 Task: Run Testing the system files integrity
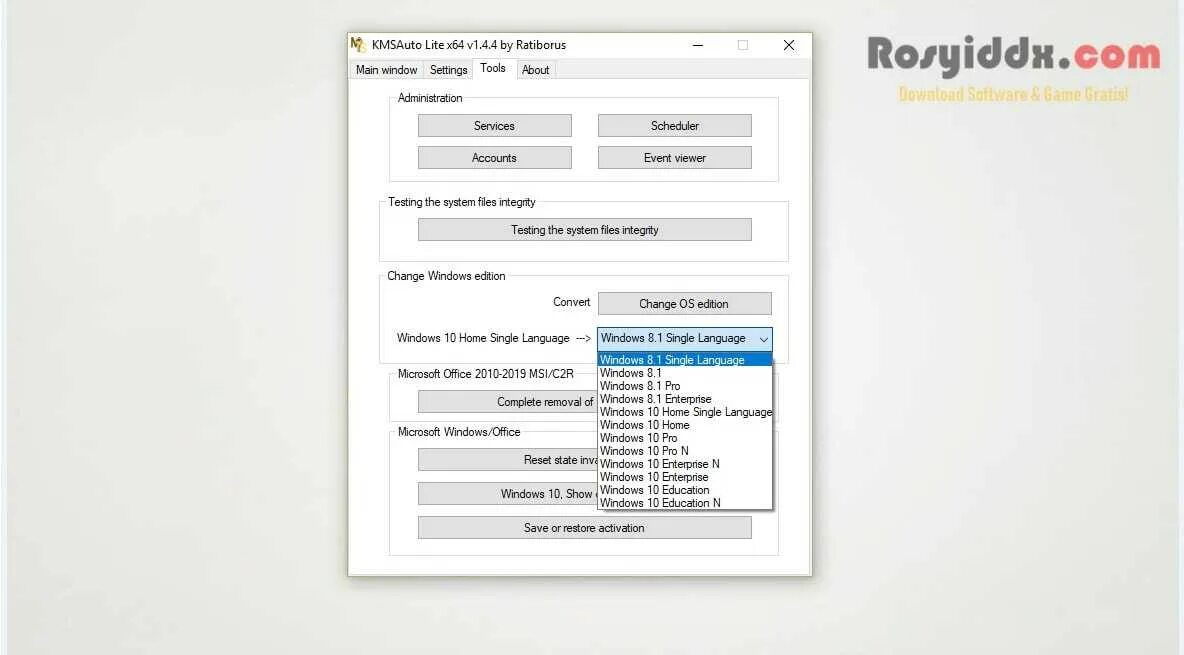584,229
